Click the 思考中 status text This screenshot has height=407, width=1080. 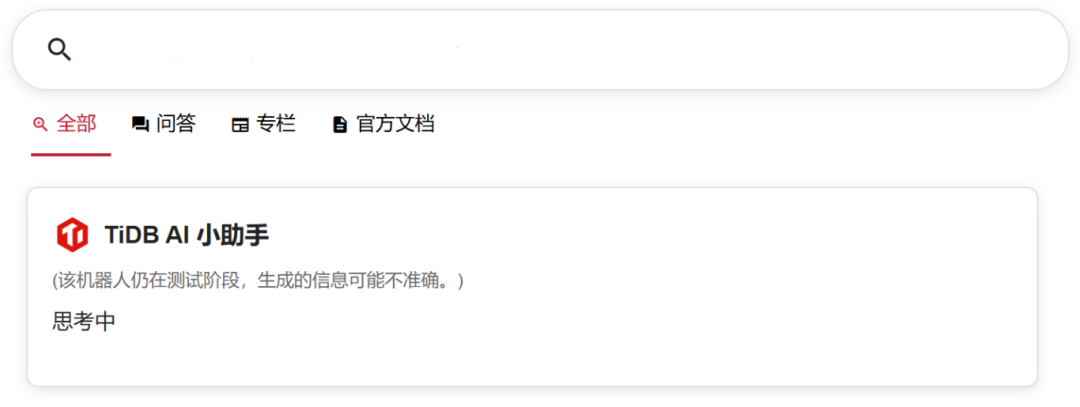[x=84, y=322]
